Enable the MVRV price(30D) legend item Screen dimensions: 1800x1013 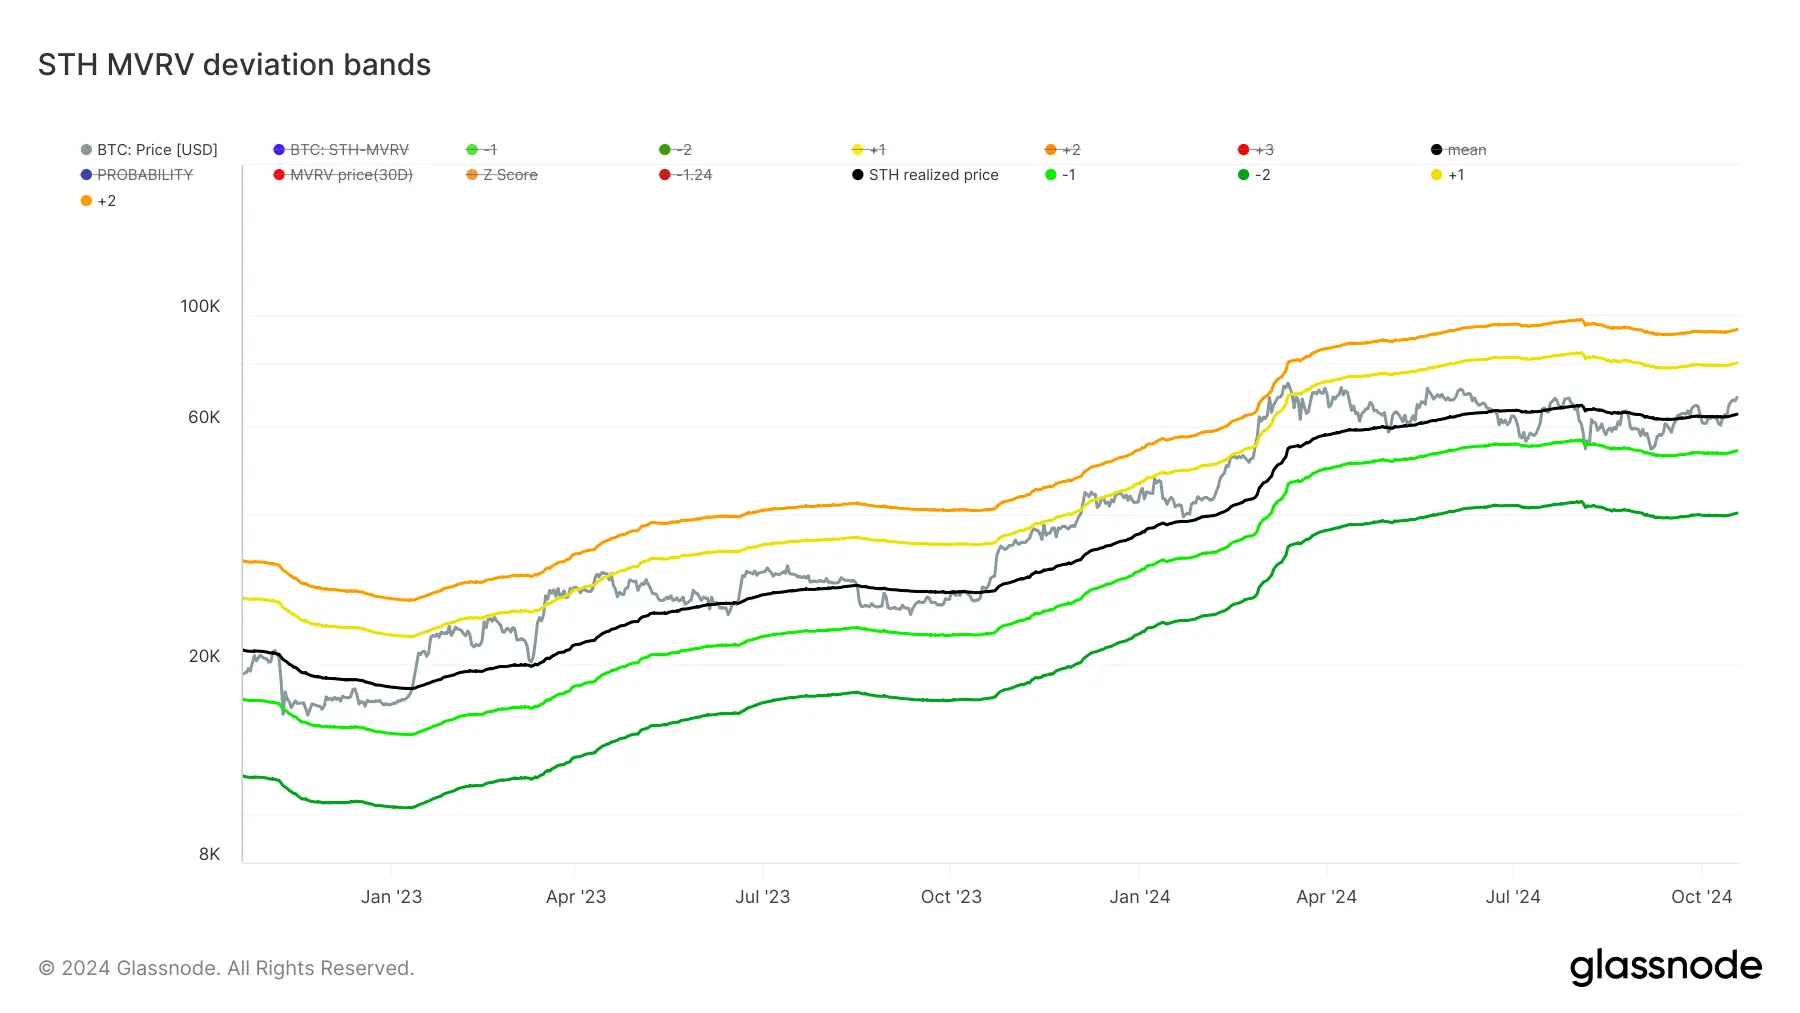click(343, 175)
